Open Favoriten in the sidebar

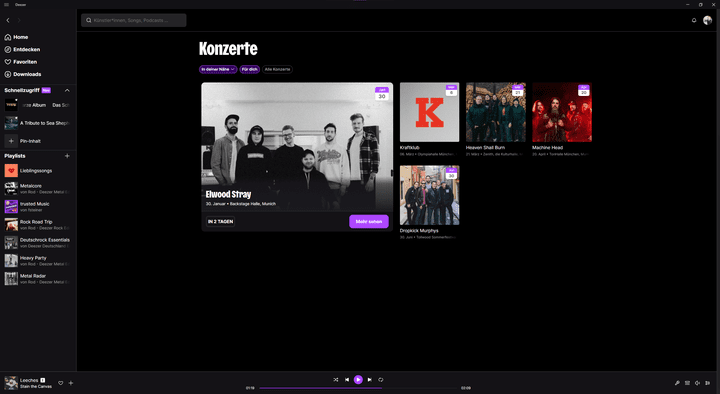point(21,62)
